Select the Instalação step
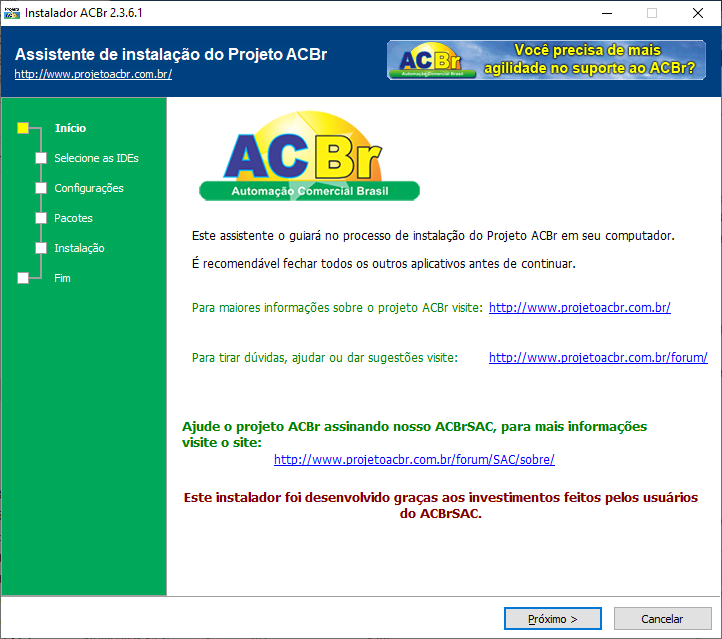 pos(79,248)
